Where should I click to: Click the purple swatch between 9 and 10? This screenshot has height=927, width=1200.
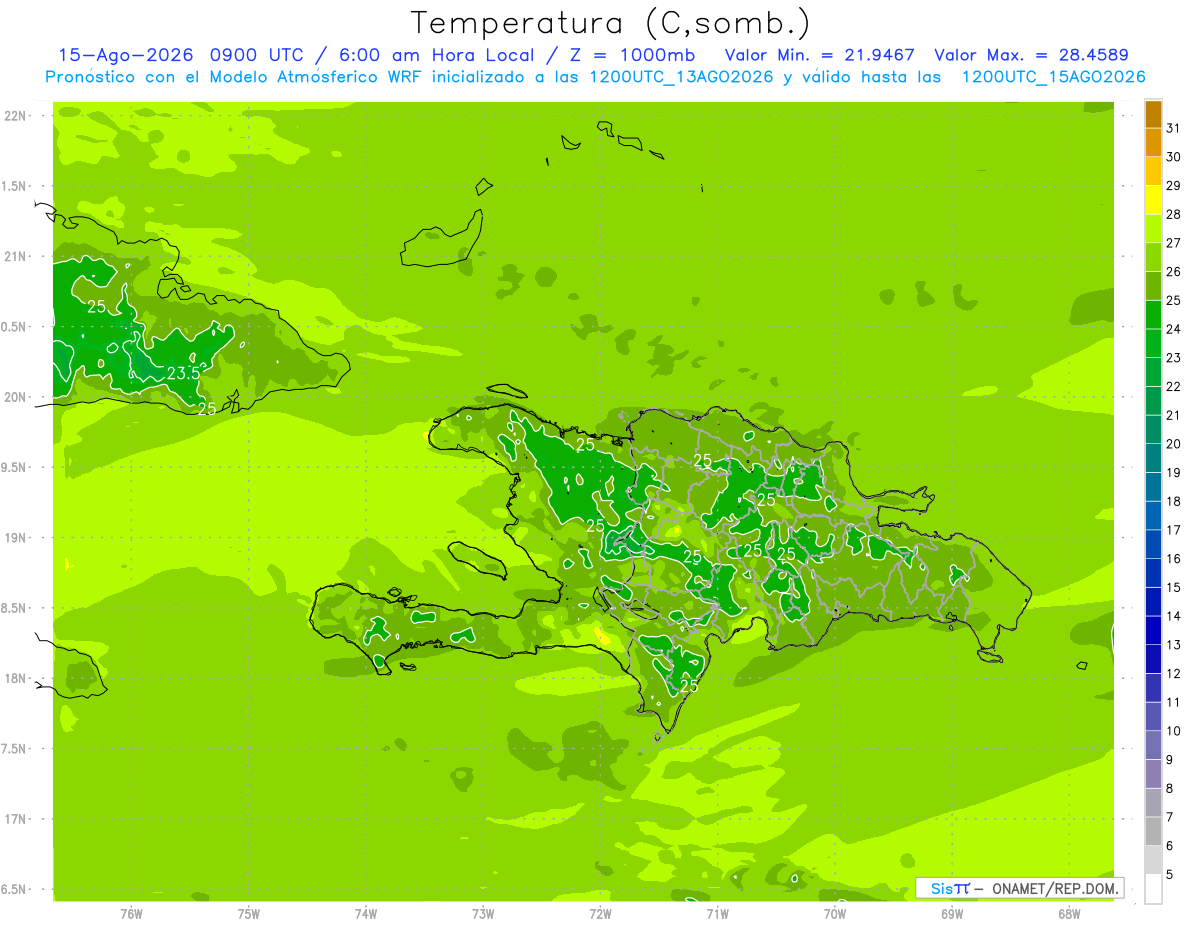point(1153,746)
